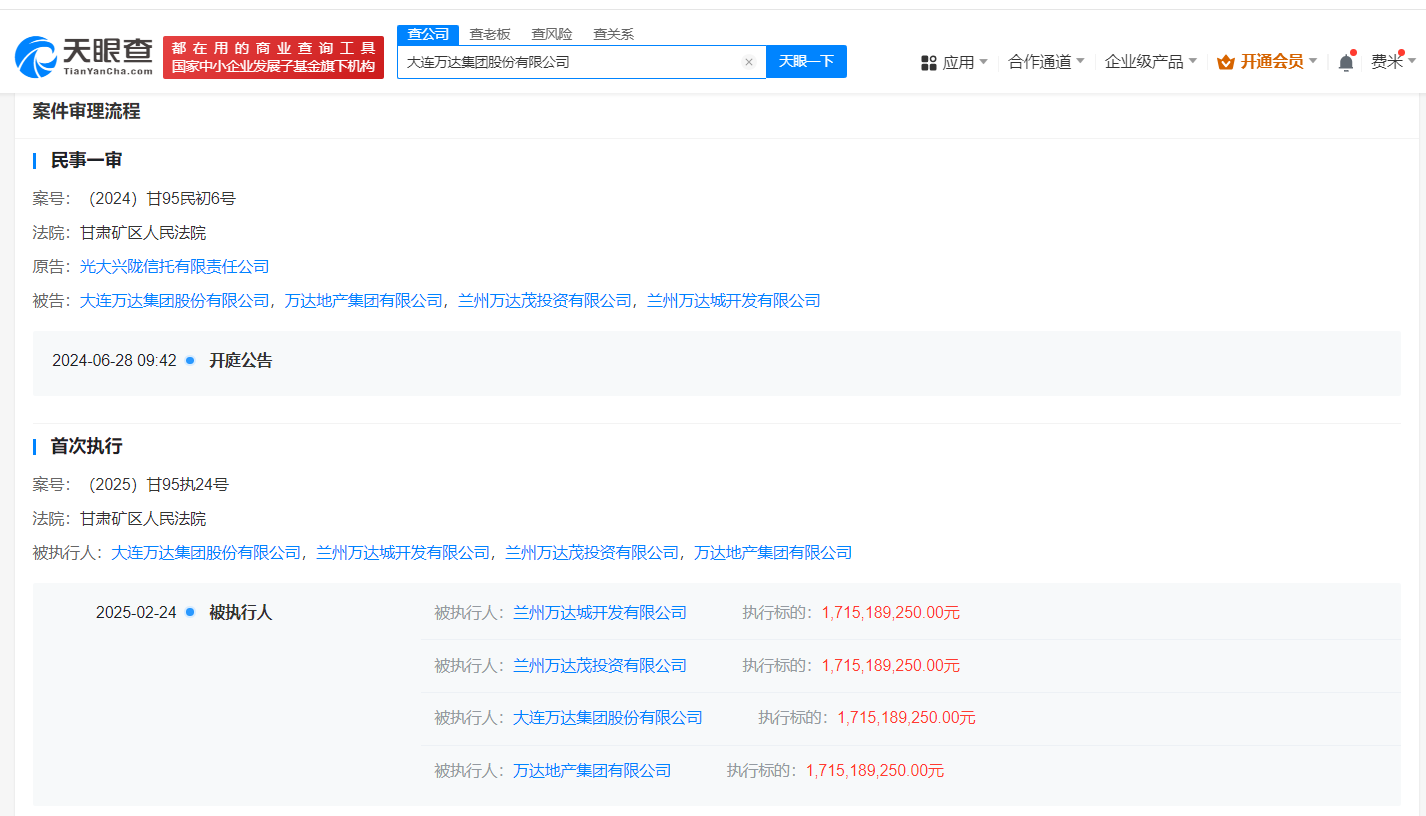Image resolution: width=1426 pixels, height=816 pixels.
Task: Open defendant 兰州万达茂投资有限公司 link
Action: tap(545, 301)
